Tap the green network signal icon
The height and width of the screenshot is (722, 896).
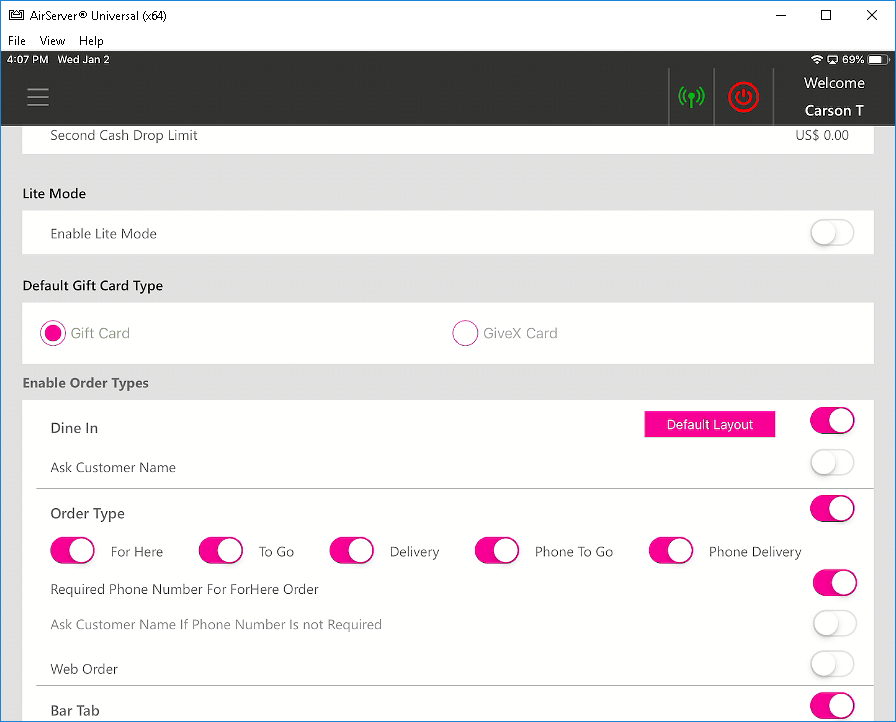[x=691, y=97]
